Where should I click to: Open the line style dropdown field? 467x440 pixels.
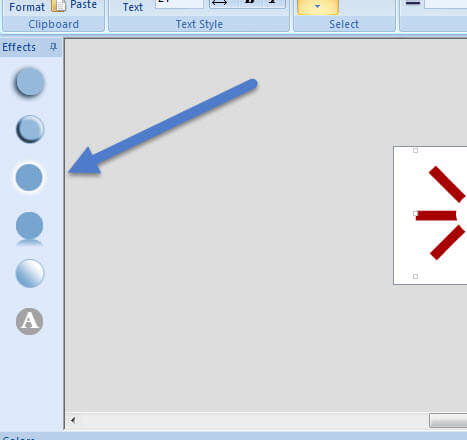point(446,3)
